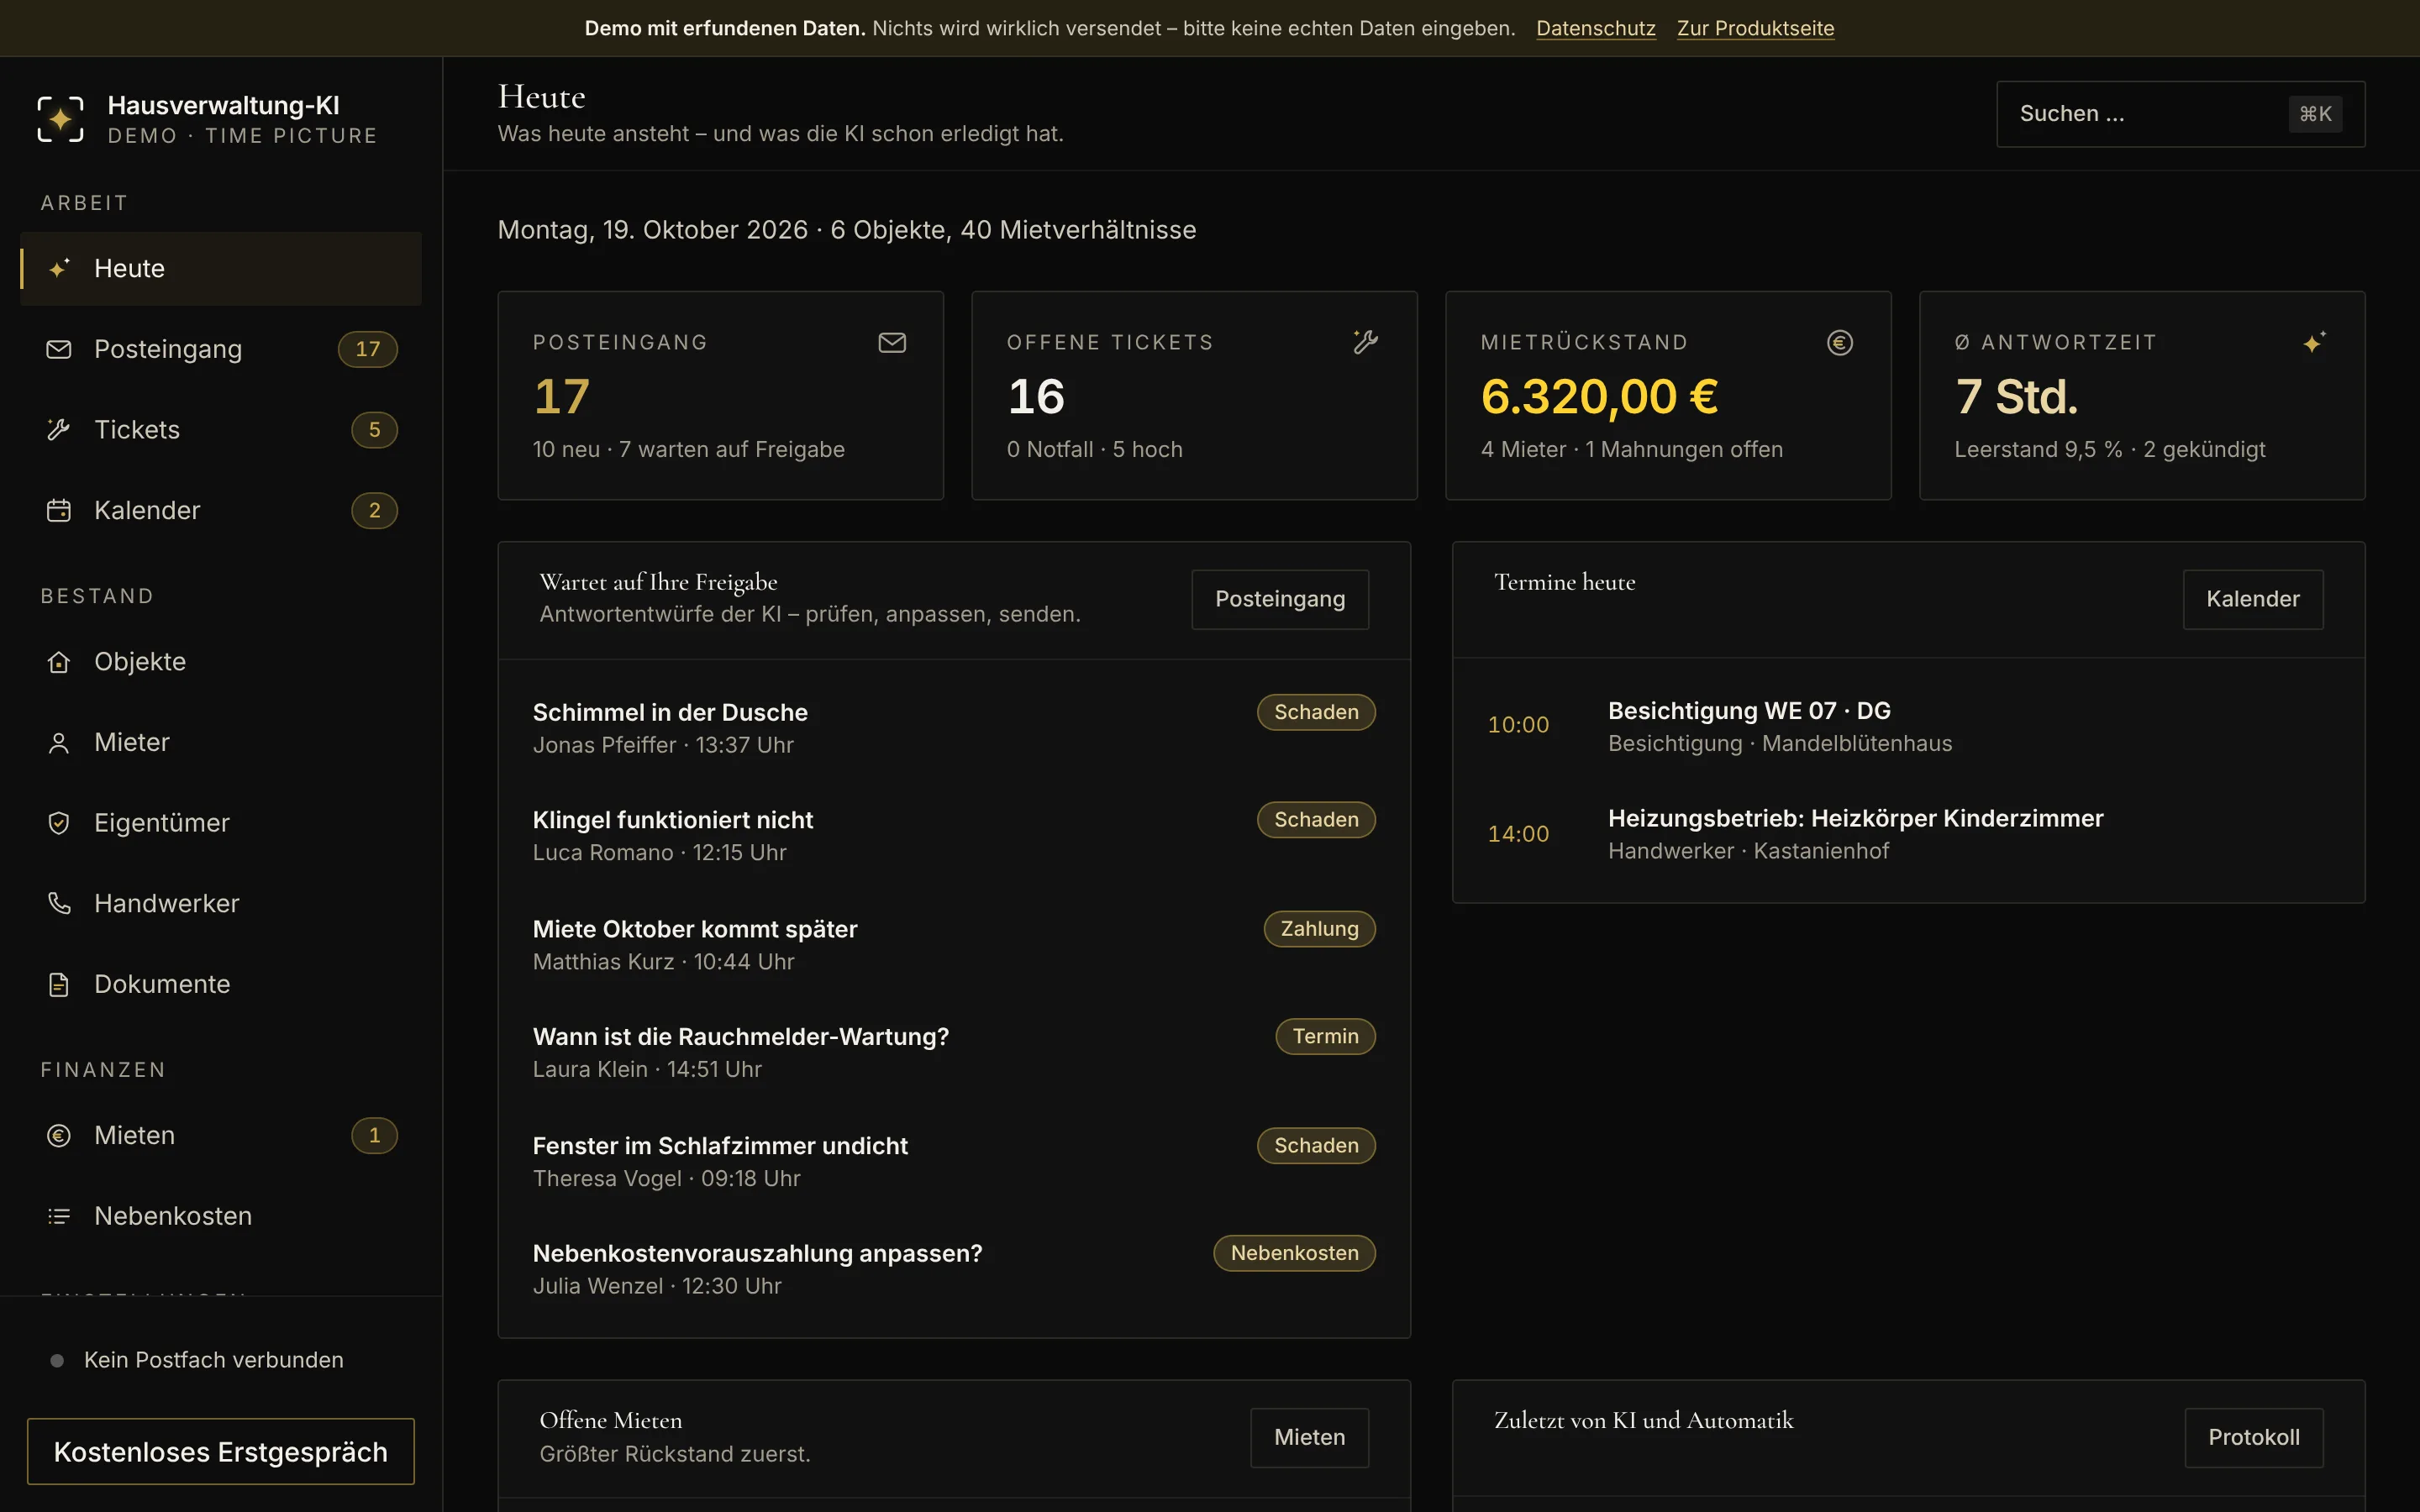2420x1512 pixels.
Task: Open Nebenkostenvorauszahlung anpassen? message
Action: click(954, 1269)
